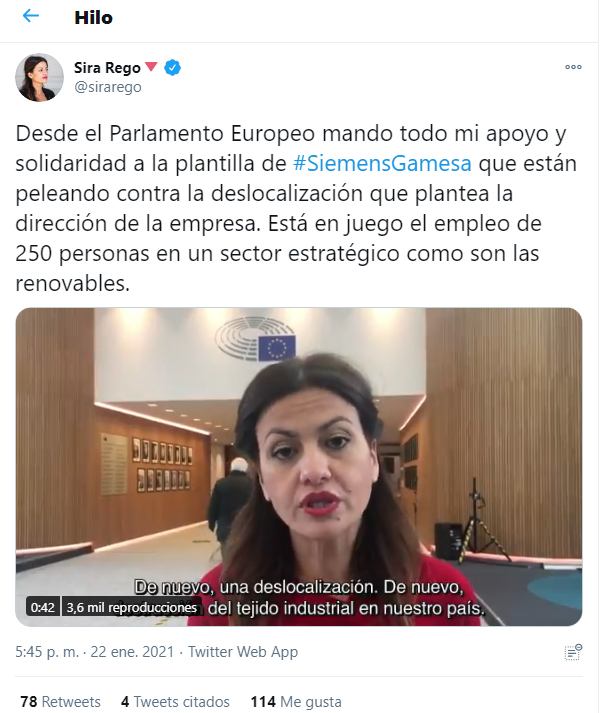605x713 pixels.
Task: Click the blue verified badge icon
Action: click(172, 68)
